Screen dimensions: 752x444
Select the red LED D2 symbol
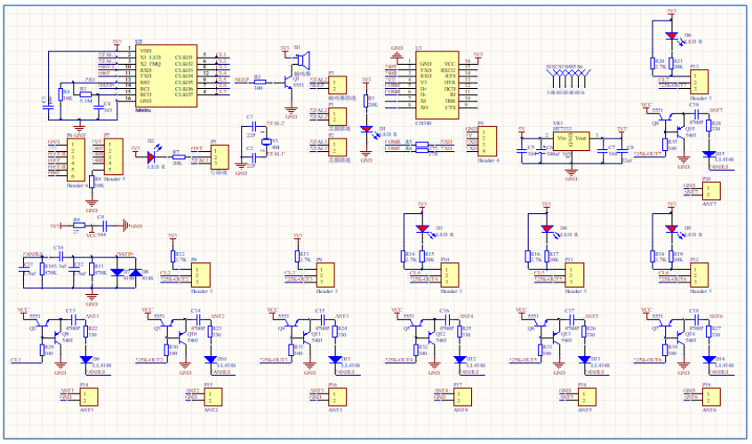point(153,156)
